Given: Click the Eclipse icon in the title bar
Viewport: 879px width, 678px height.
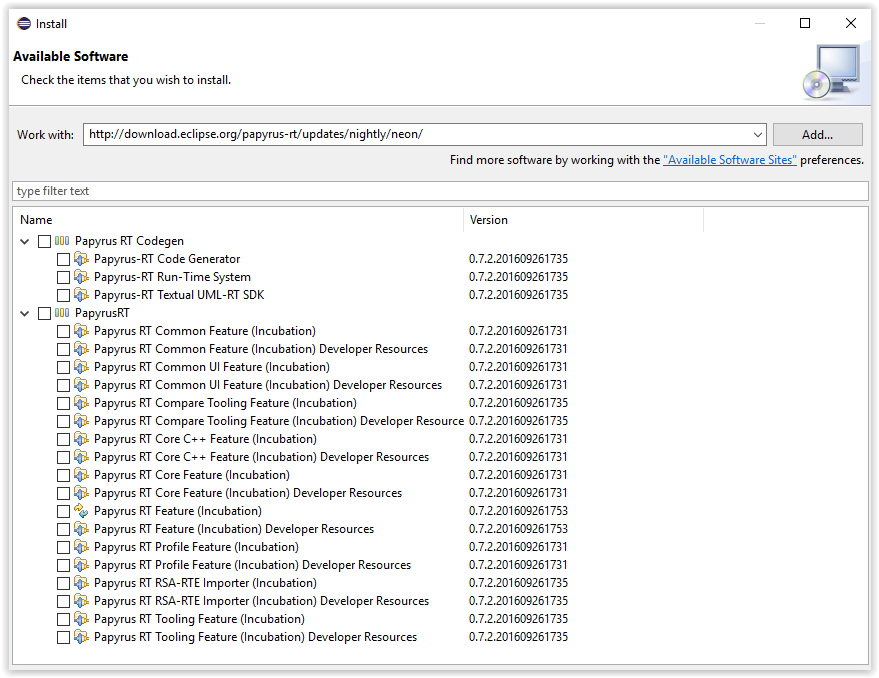Looking at the screenshot, I should click(x=24, y=23).
